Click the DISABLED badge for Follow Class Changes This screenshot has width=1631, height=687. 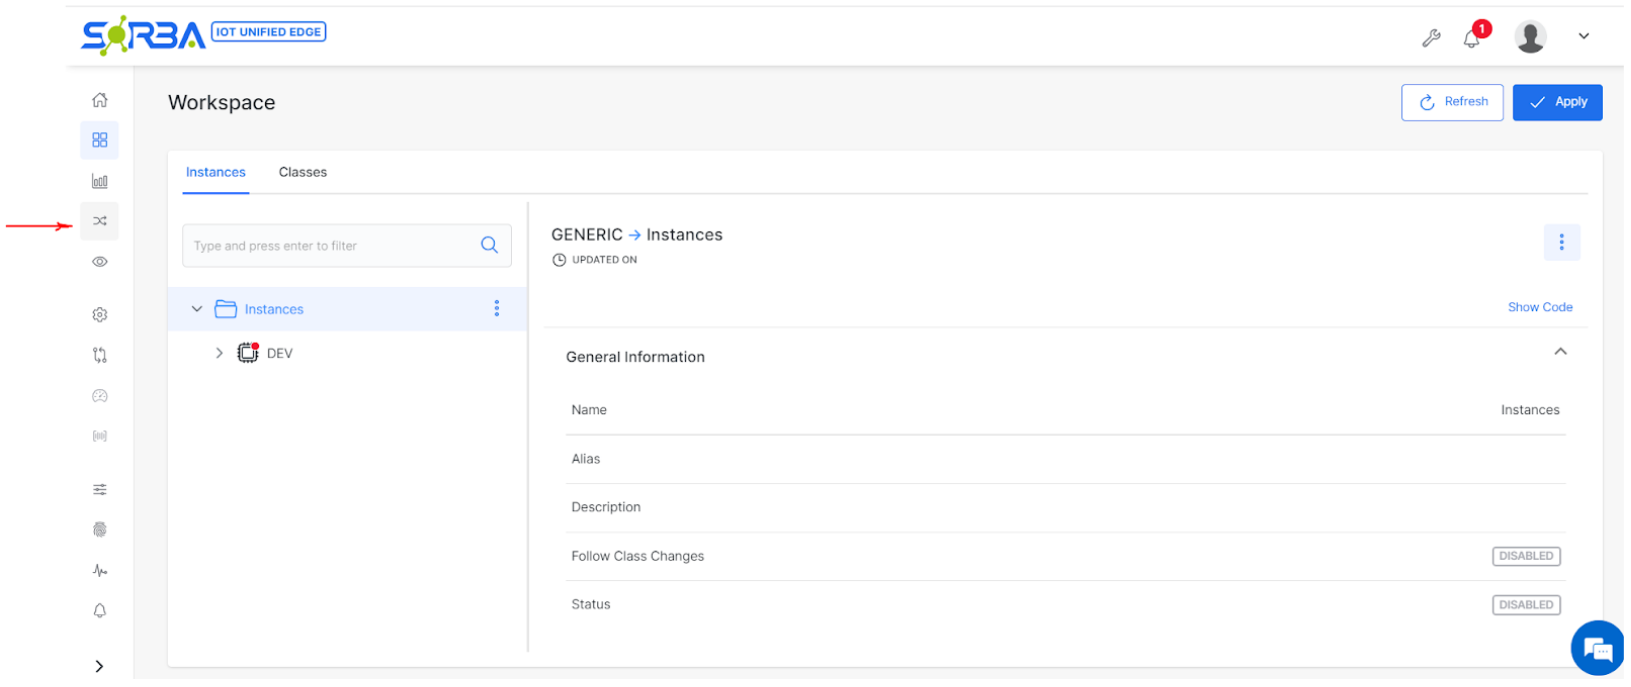point(1526,556)
